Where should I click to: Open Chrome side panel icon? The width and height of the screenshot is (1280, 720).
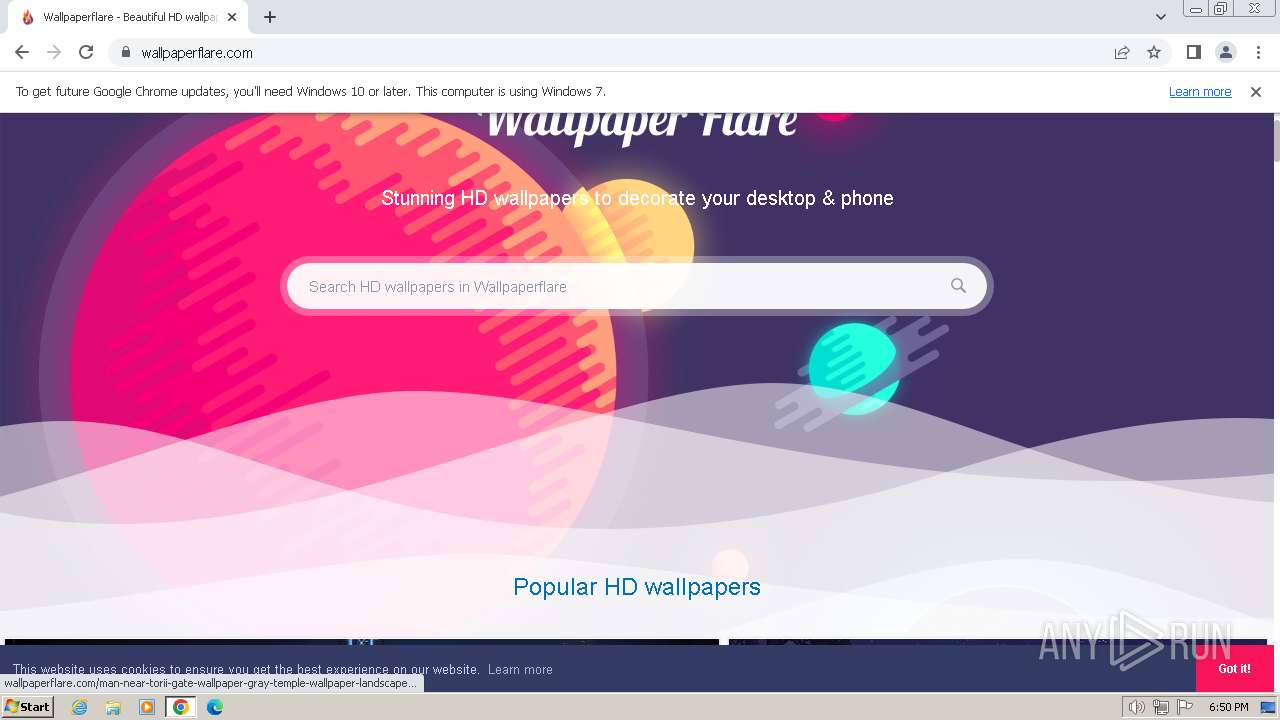[x=1193, y=52]
